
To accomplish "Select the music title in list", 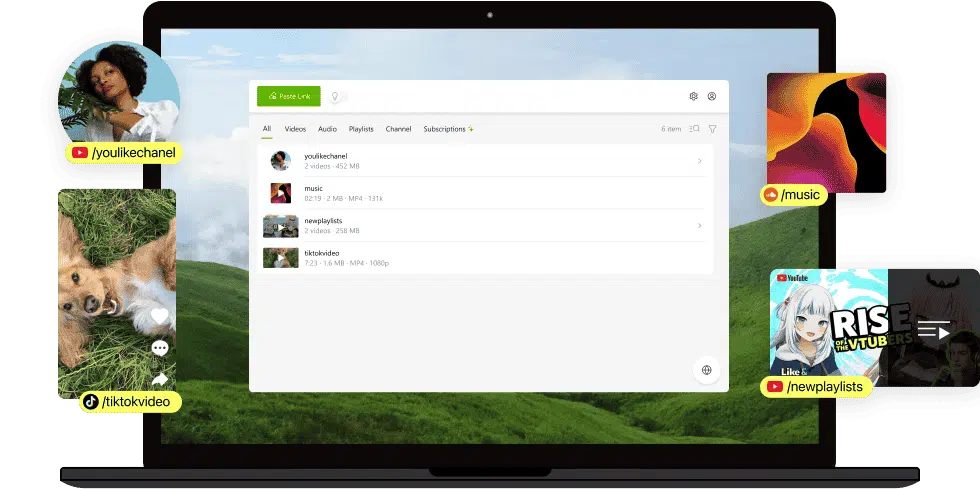I will pos(314,188).
